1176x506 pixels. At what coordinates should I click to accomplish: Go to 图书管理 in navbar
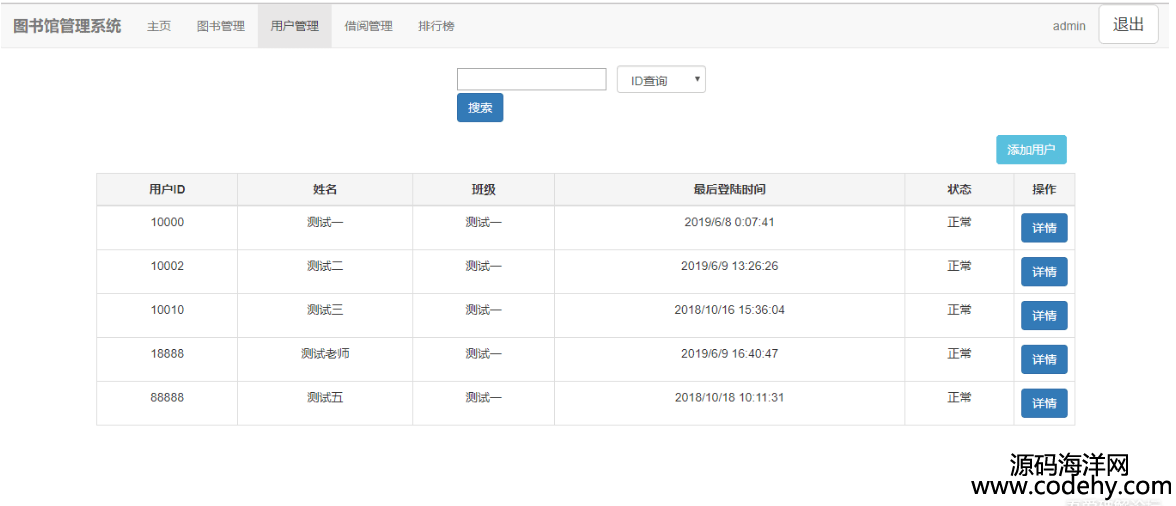point(221,26)
